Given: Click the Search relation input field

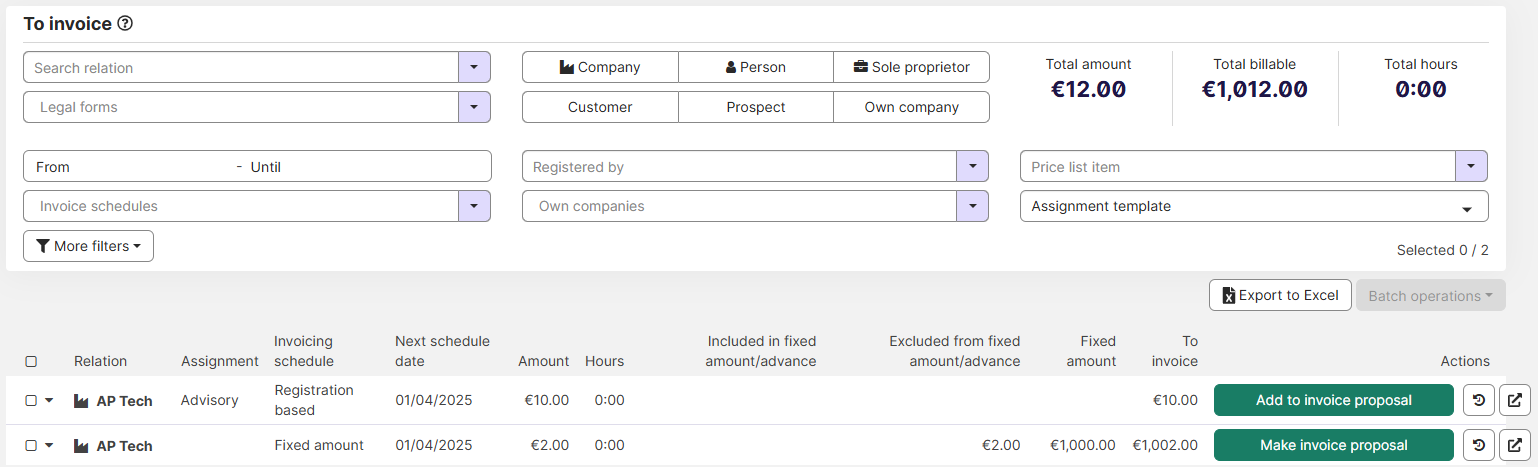Looking at the screenshot, I should click(x=240, y=68).
